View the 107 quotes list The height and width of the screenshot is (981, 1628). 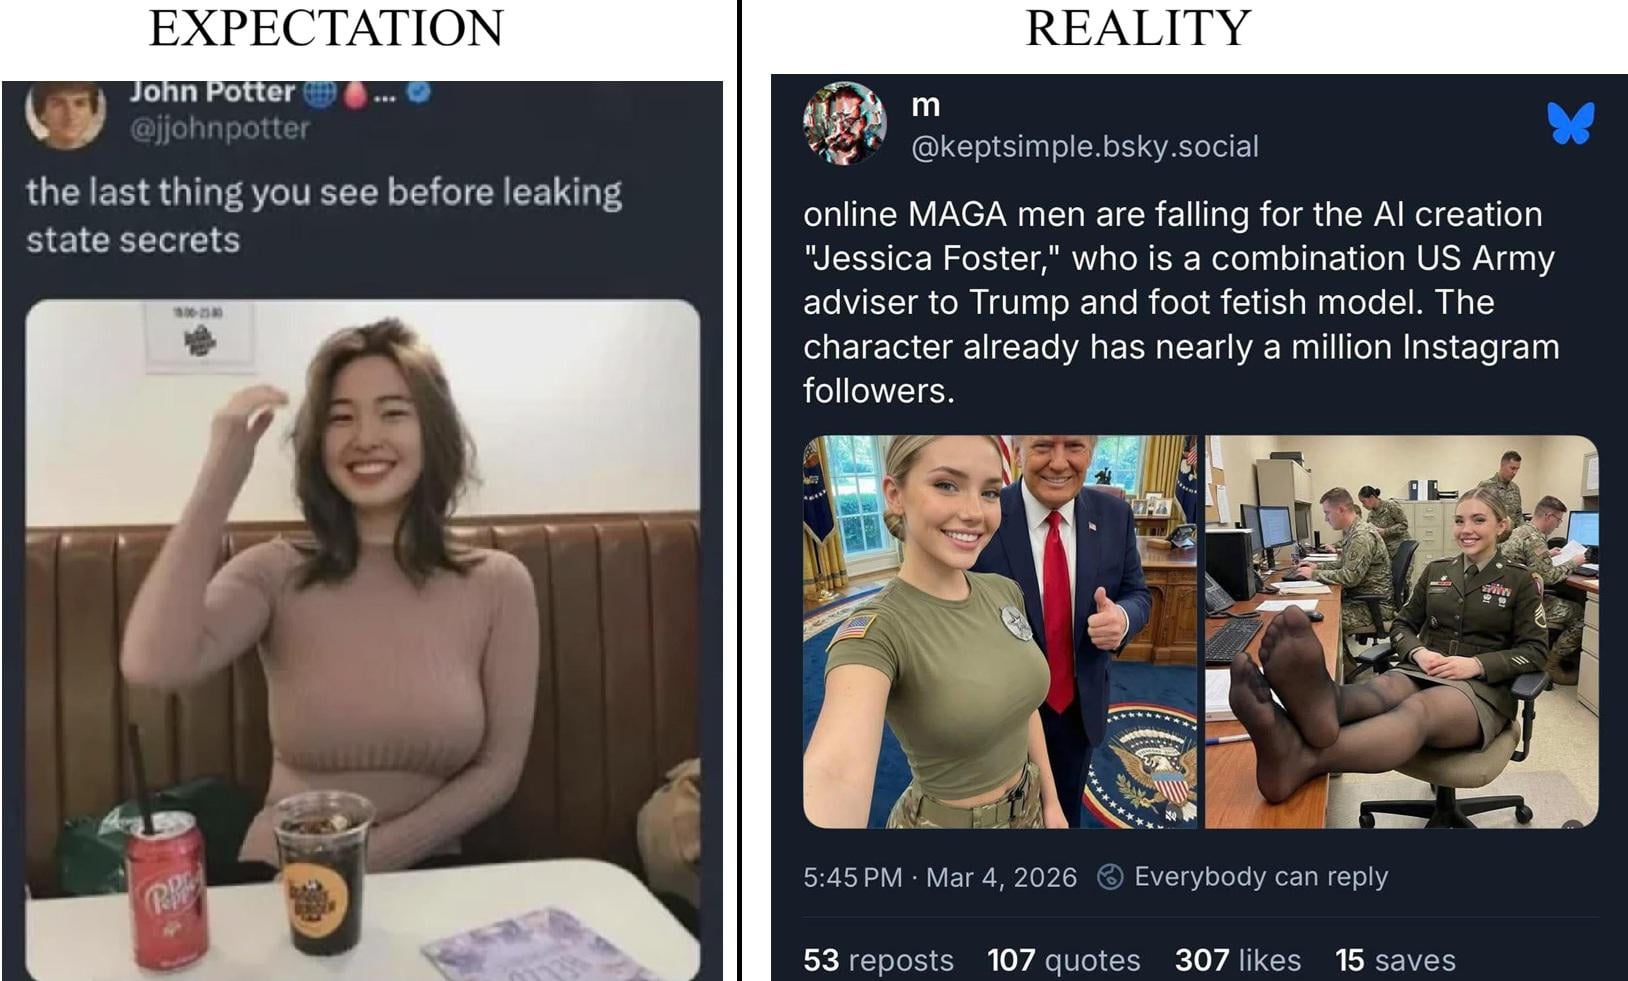(x=1063, y=960)
